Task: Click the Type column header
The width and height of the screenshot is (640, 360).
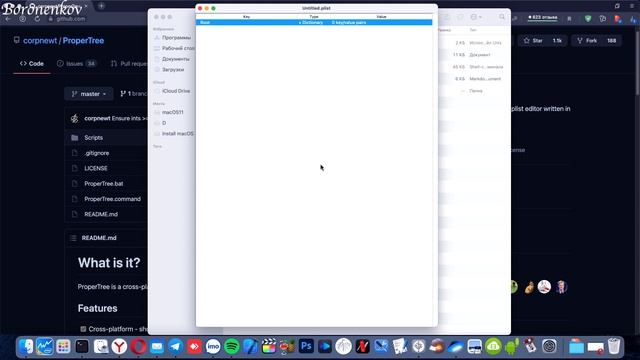Action: [x=313, y=17]
